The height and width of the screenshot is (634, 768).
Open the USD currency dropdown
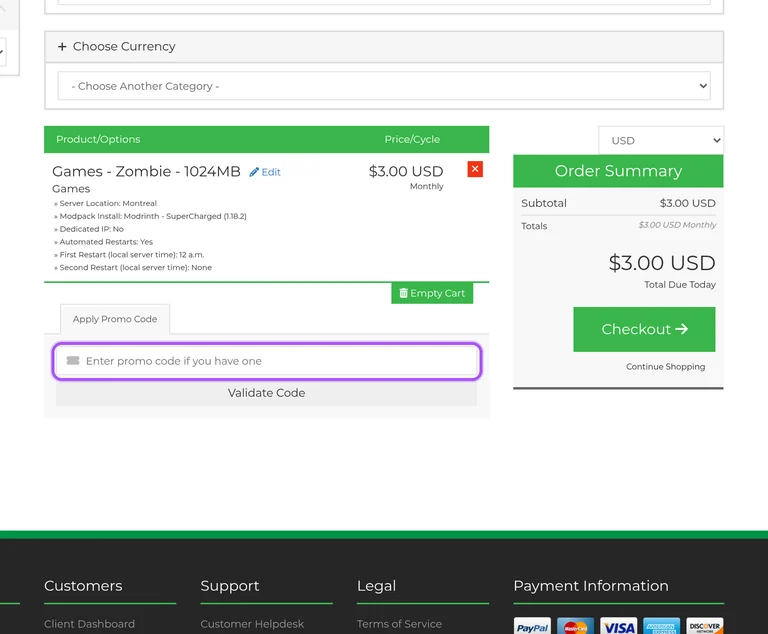pyautogui.click(x=661, y=141)
